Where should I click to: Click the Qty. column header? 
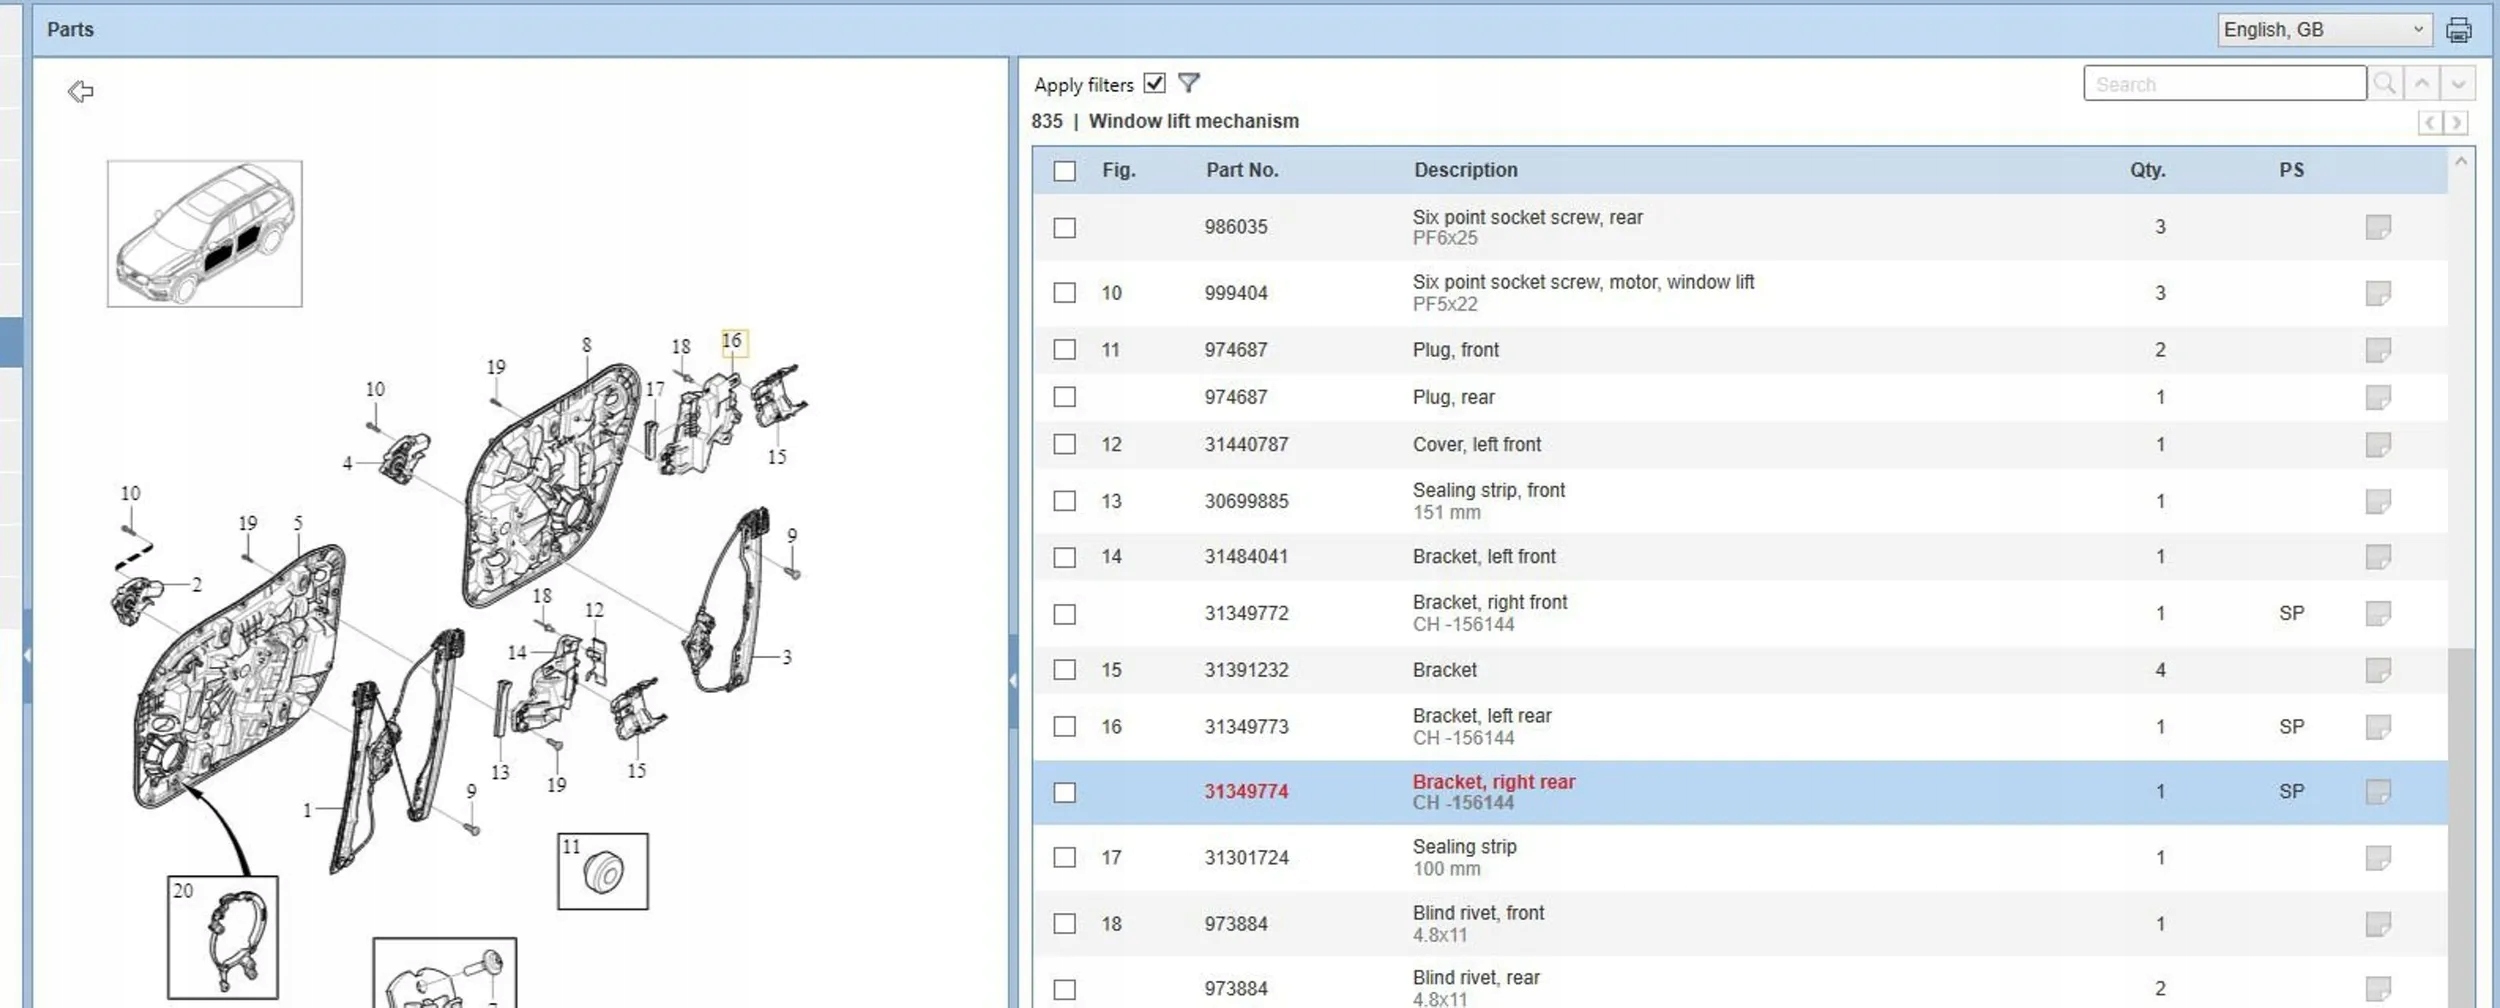pos(2148,171)
